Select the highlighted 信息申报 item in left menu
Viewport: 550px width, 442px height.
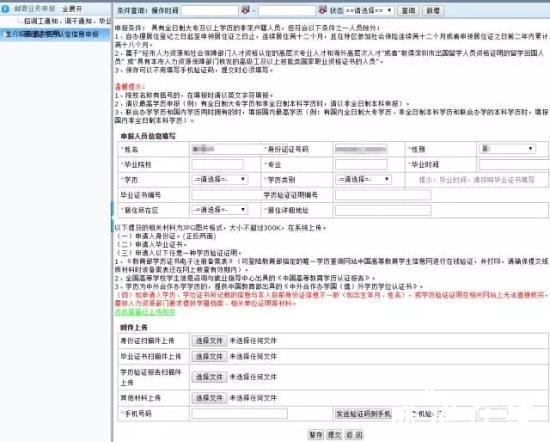click(x=52, y=34)
